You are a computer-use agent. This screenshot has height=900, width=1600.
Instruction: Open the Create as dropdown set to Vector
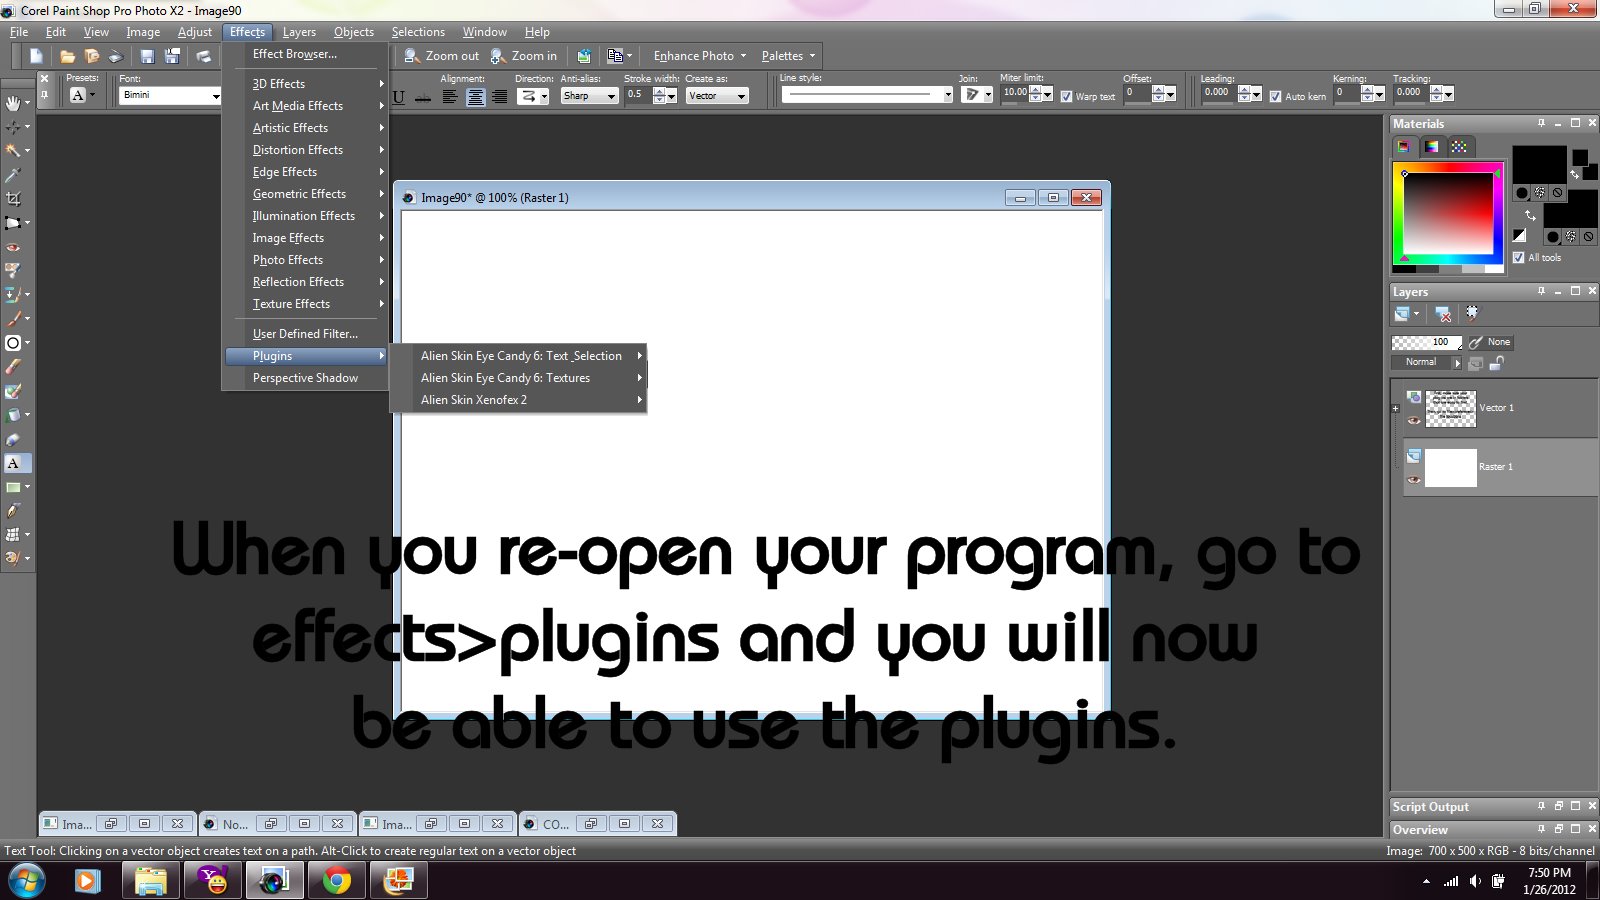(x=740, y=96)
